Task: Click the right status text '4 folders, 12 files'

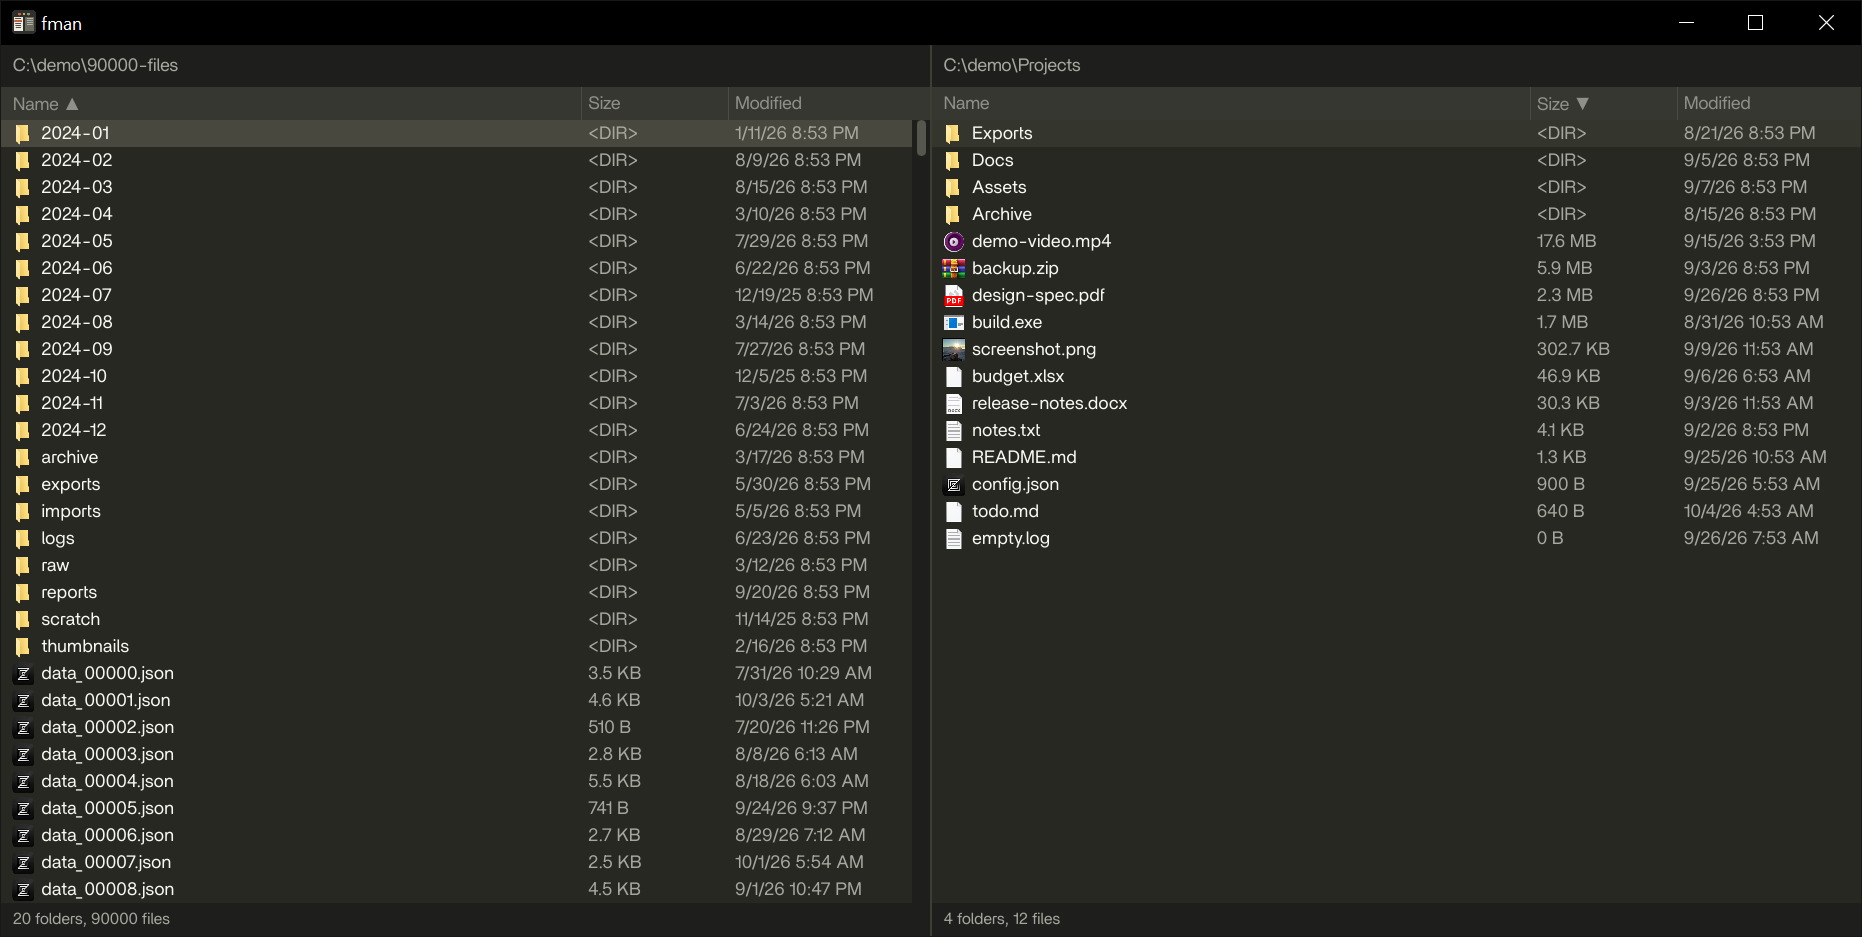Action: [x=1002, y=919]
